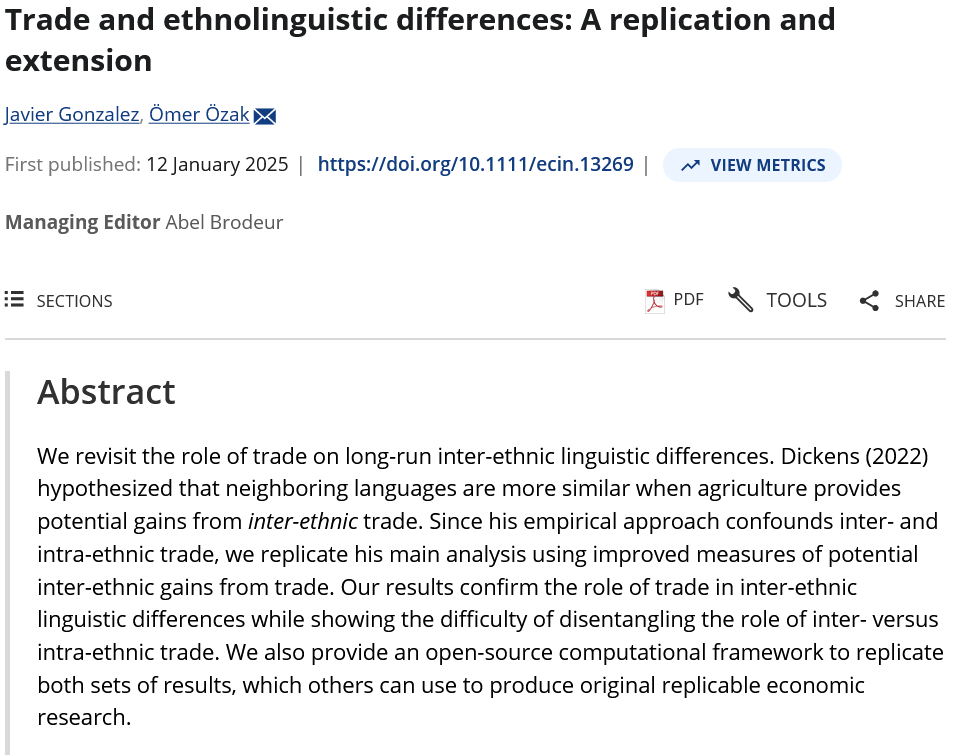Click the Abstract heading

coord(106,391)
